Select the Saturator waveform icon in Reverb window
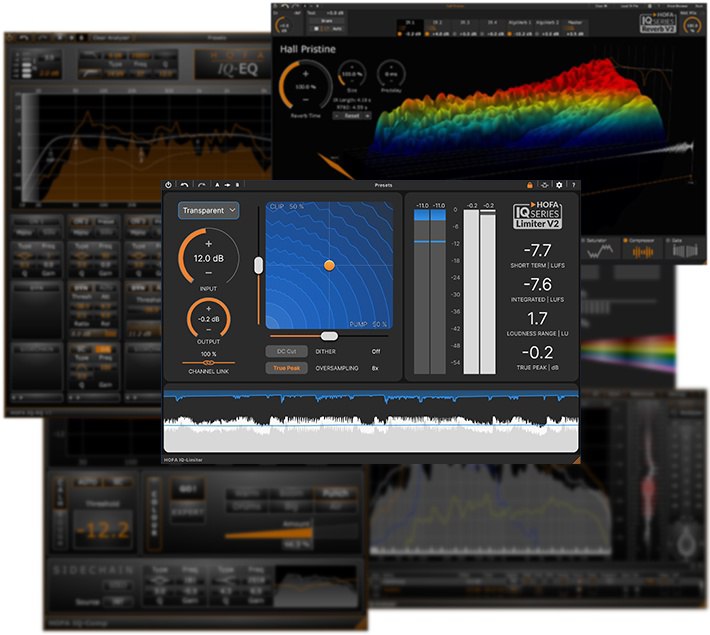710x635 pixels. coord(600,252)
